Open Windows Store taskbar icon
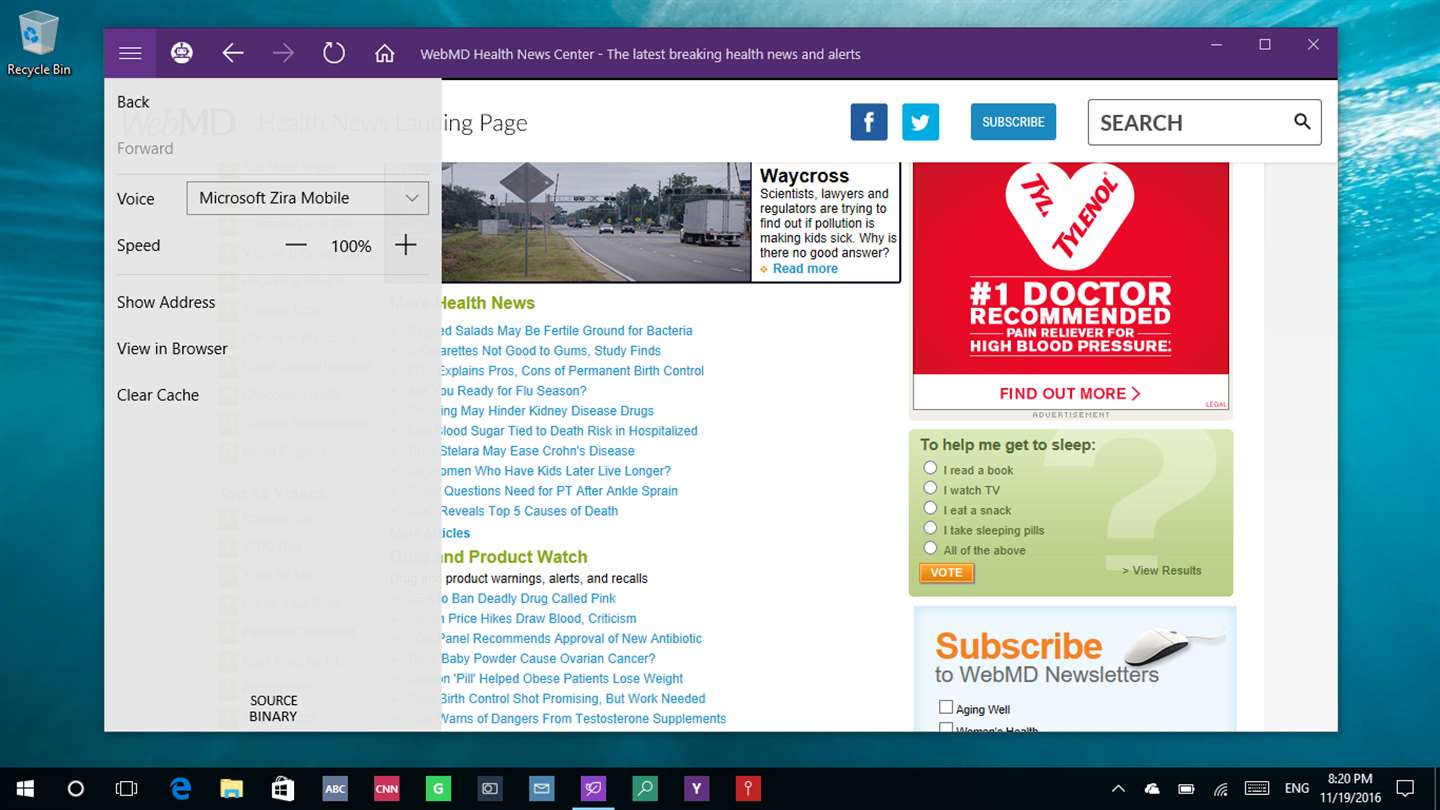 (x=283, y=789)
